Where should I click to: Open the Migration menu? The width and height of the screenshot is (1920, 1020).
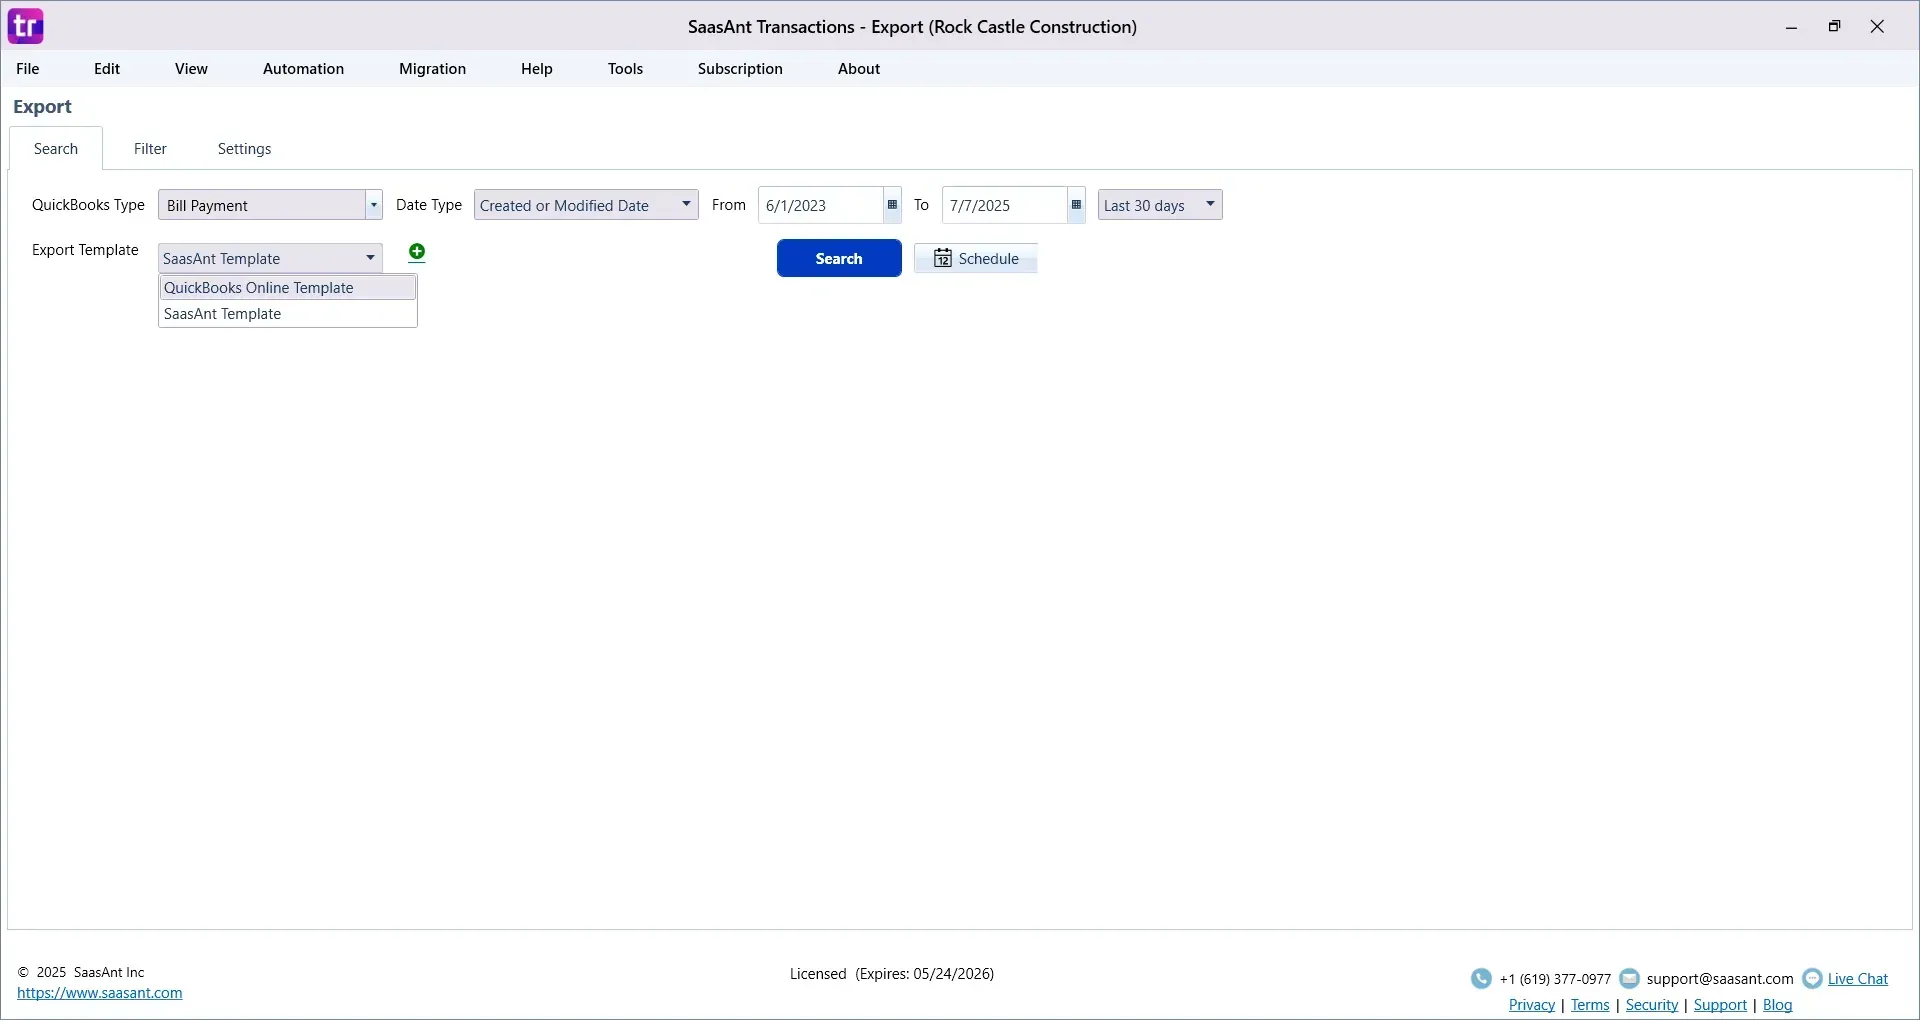click(432, 69)
